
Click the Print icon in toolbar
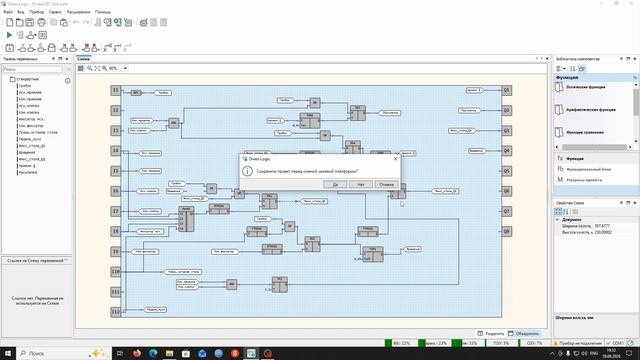point(41,22)
